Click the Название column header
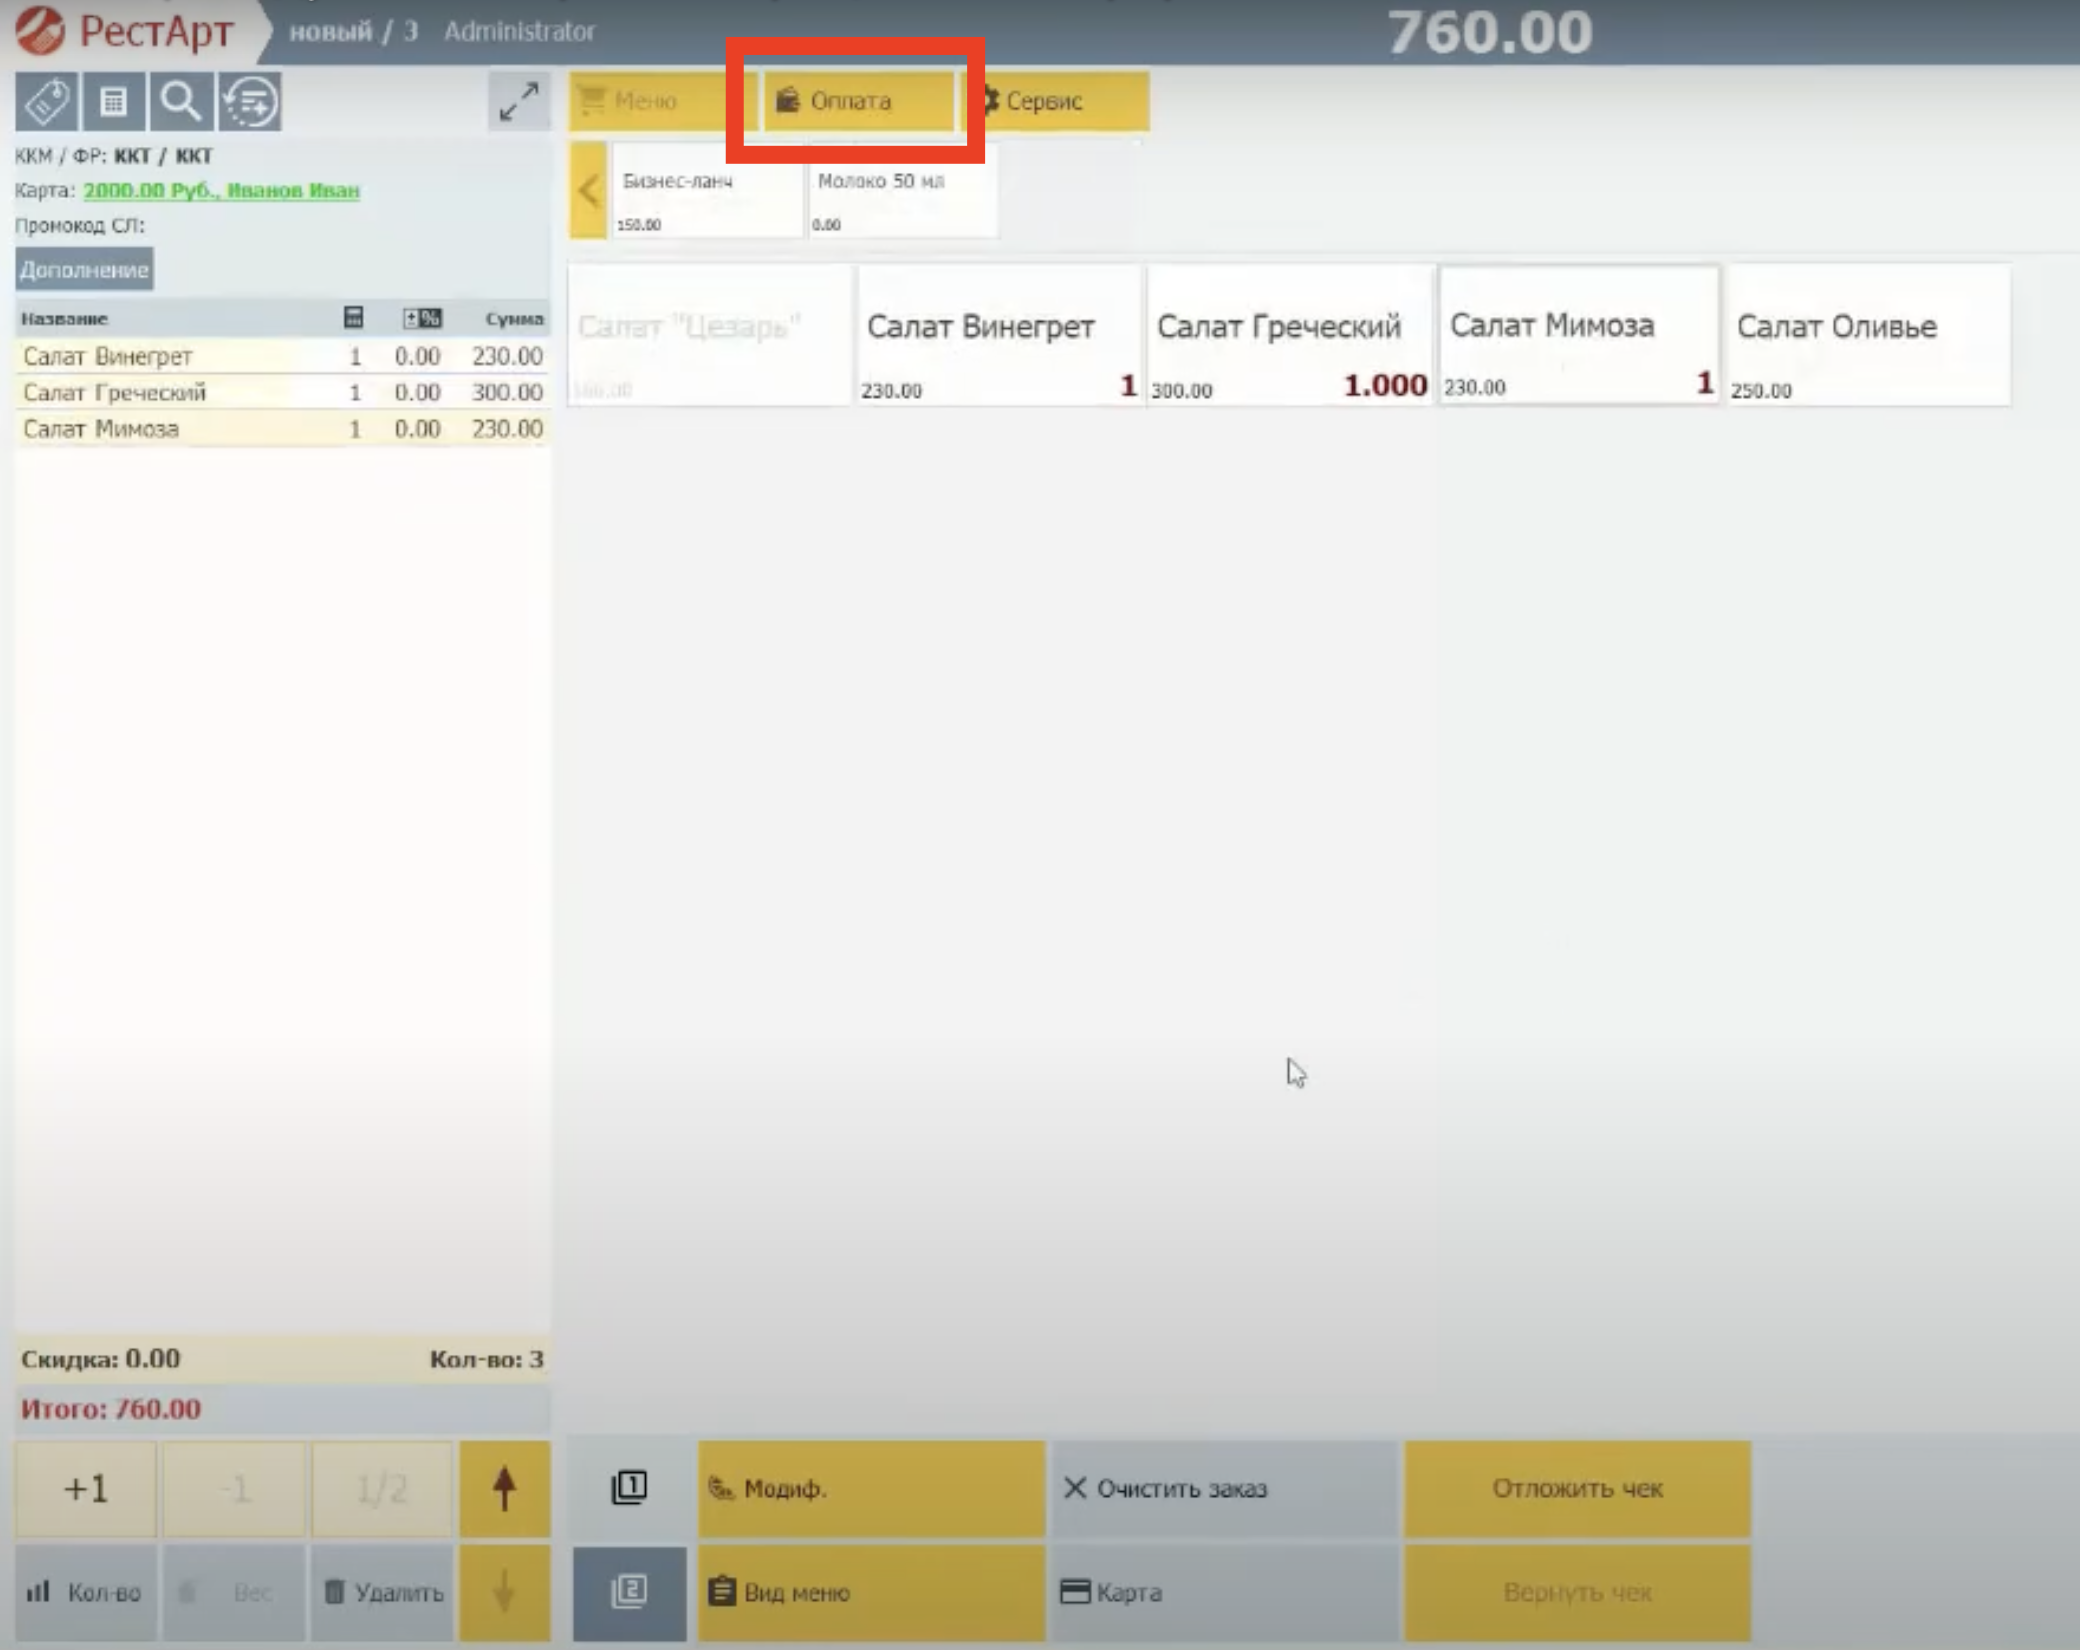 pos(64,319)
